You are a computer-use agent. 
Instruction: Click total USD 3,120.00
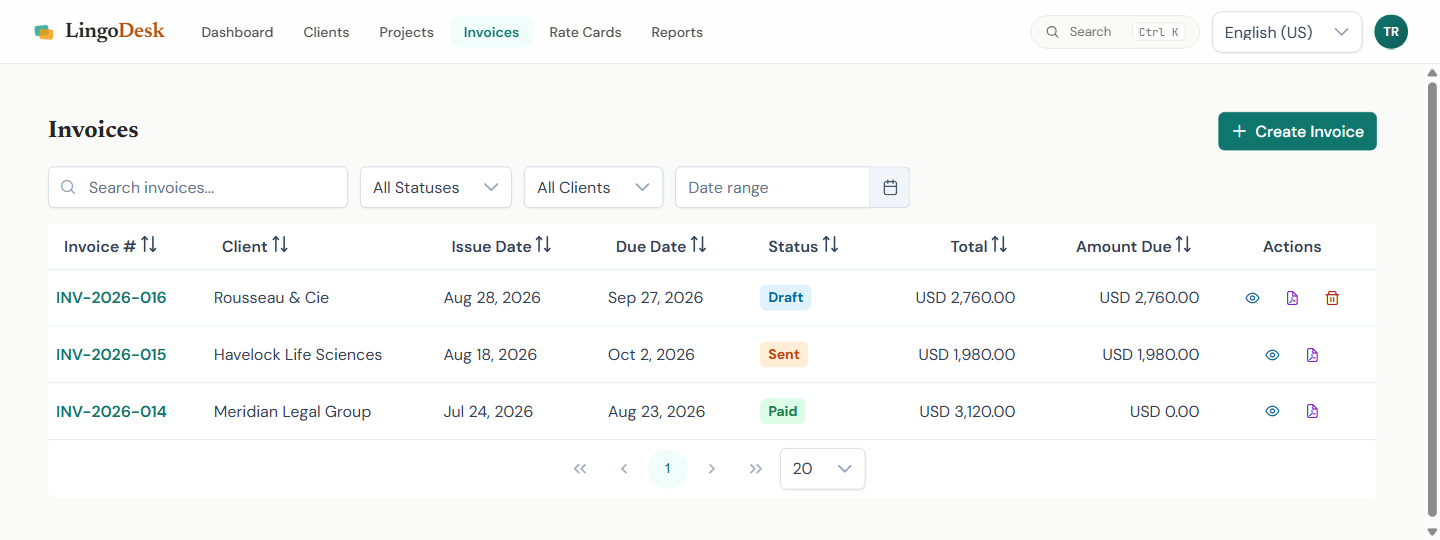point(967,411)
